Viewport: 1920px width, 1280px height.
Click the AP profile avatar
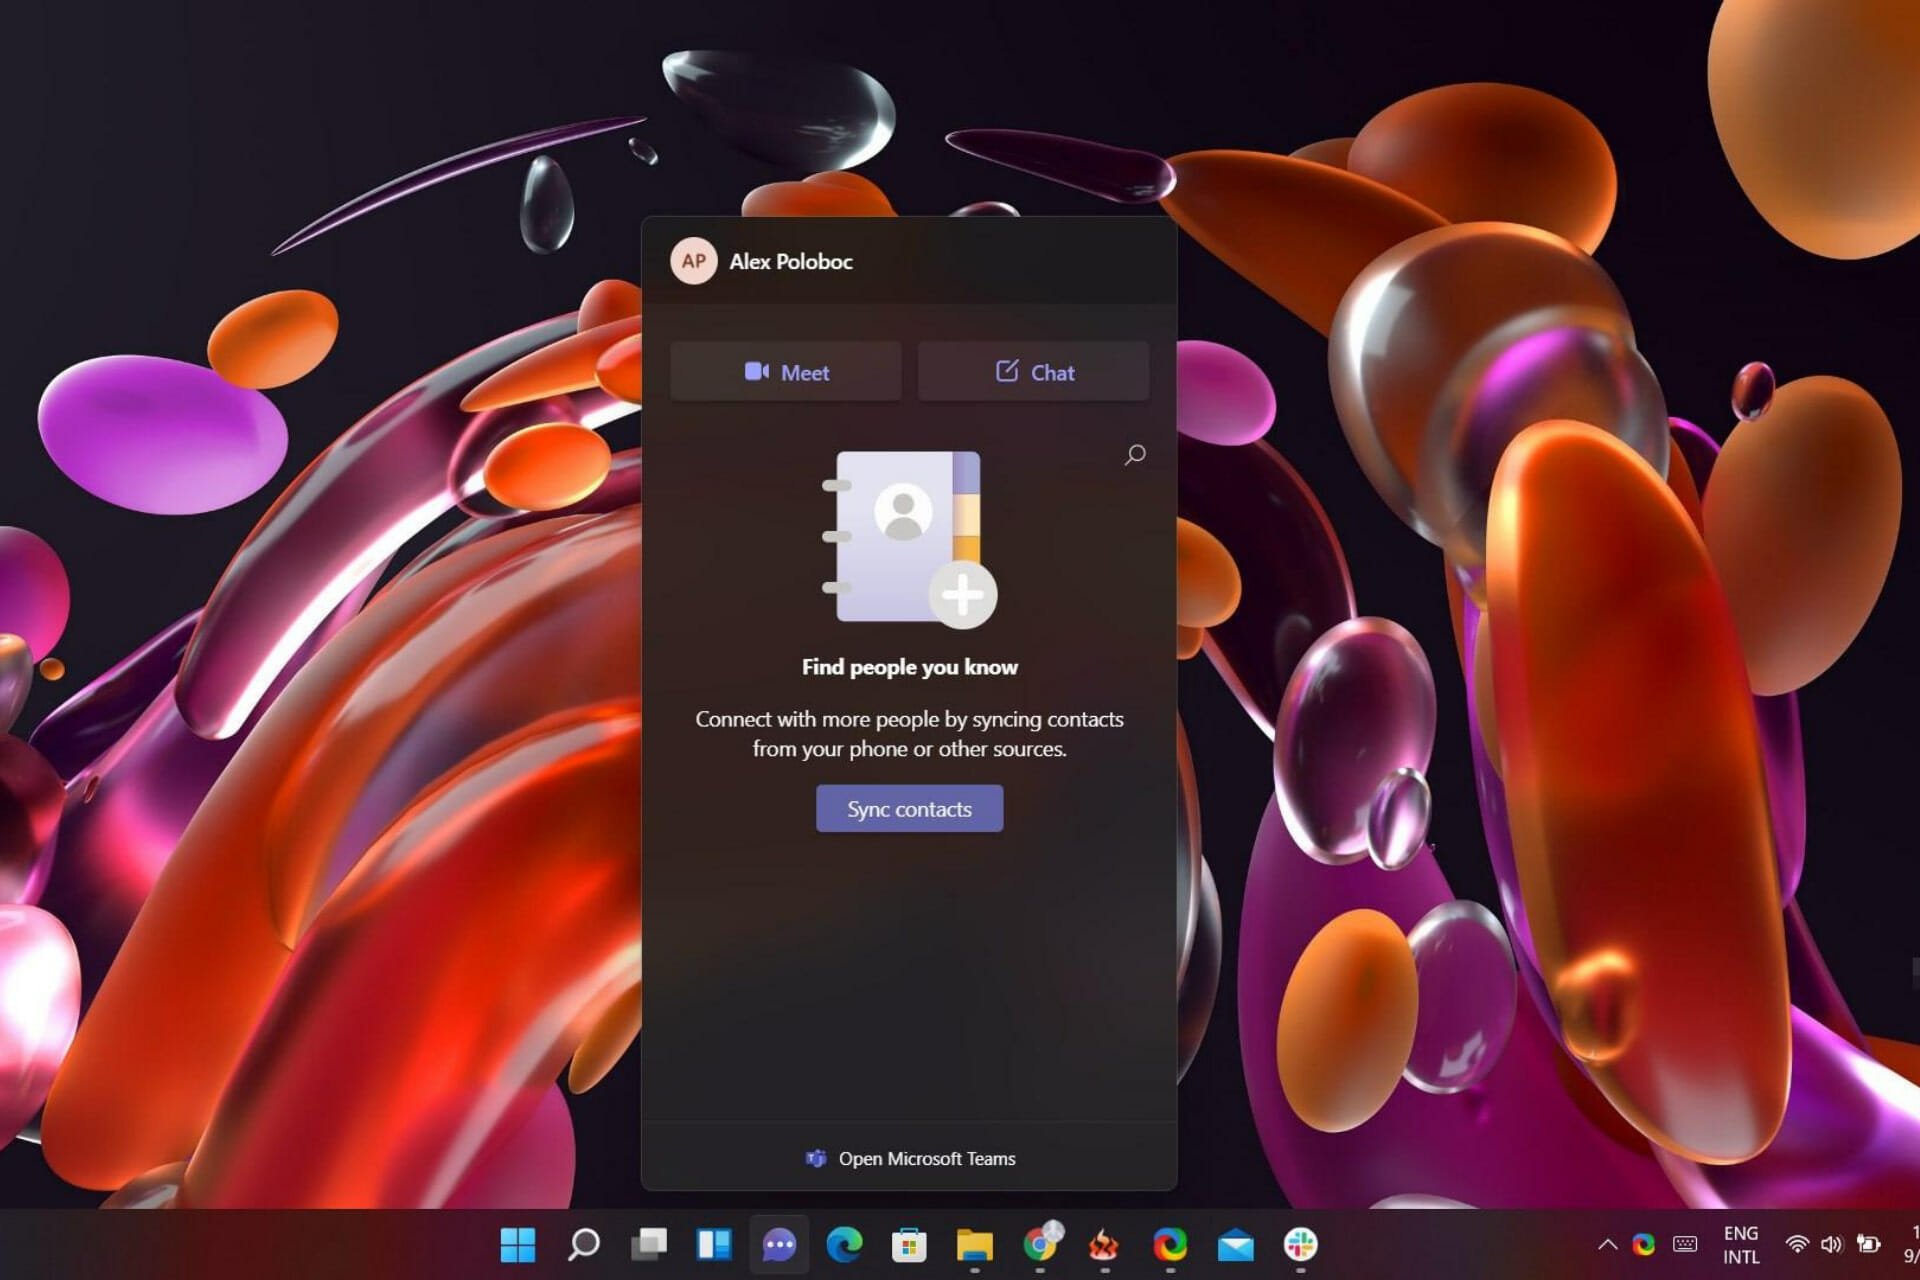(694, 261)
